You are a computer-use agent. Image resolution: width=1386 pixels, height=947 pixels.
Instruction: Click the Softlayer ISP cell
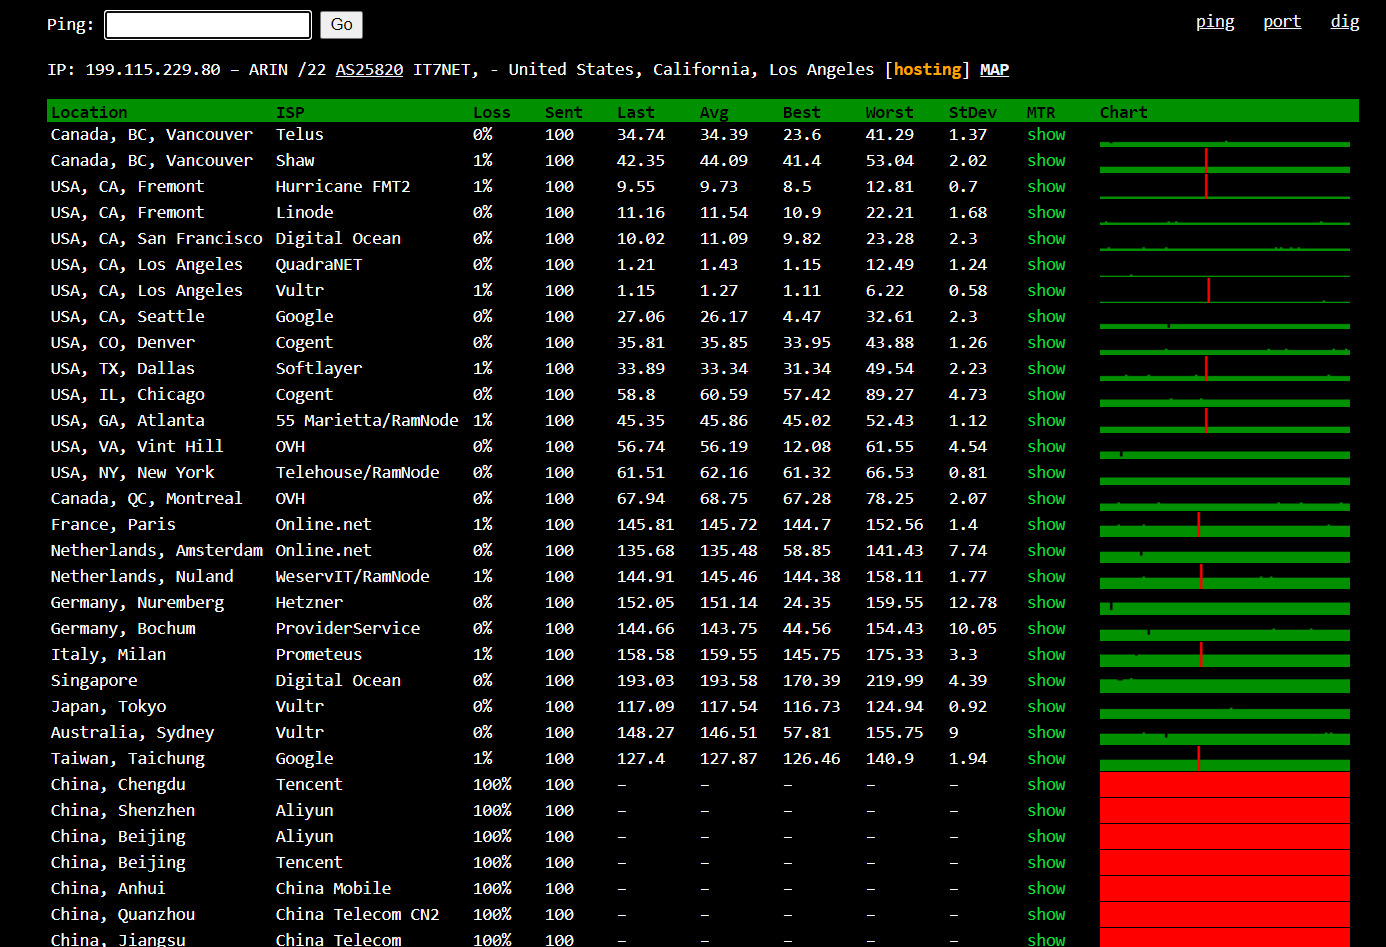coord(319,369)
